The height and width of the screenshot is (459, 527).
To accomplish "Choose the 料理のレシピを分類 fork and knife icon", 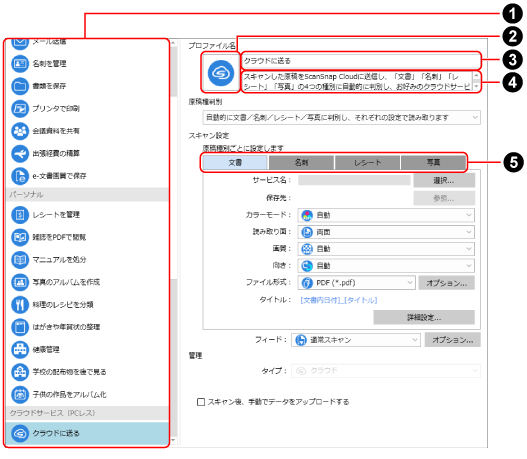I will (x=20, y=304).
